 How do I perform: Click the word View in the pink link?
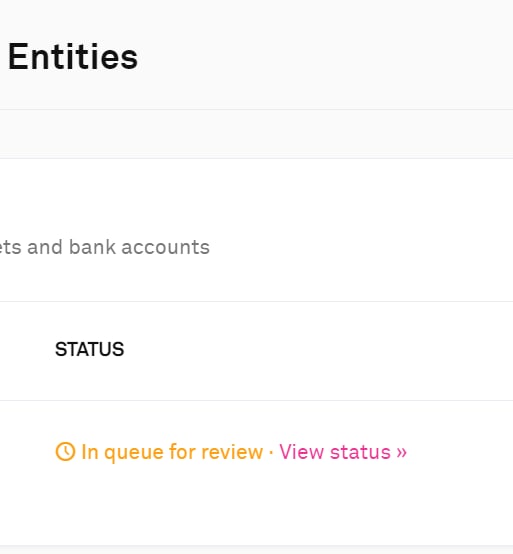tap(301, 452)
